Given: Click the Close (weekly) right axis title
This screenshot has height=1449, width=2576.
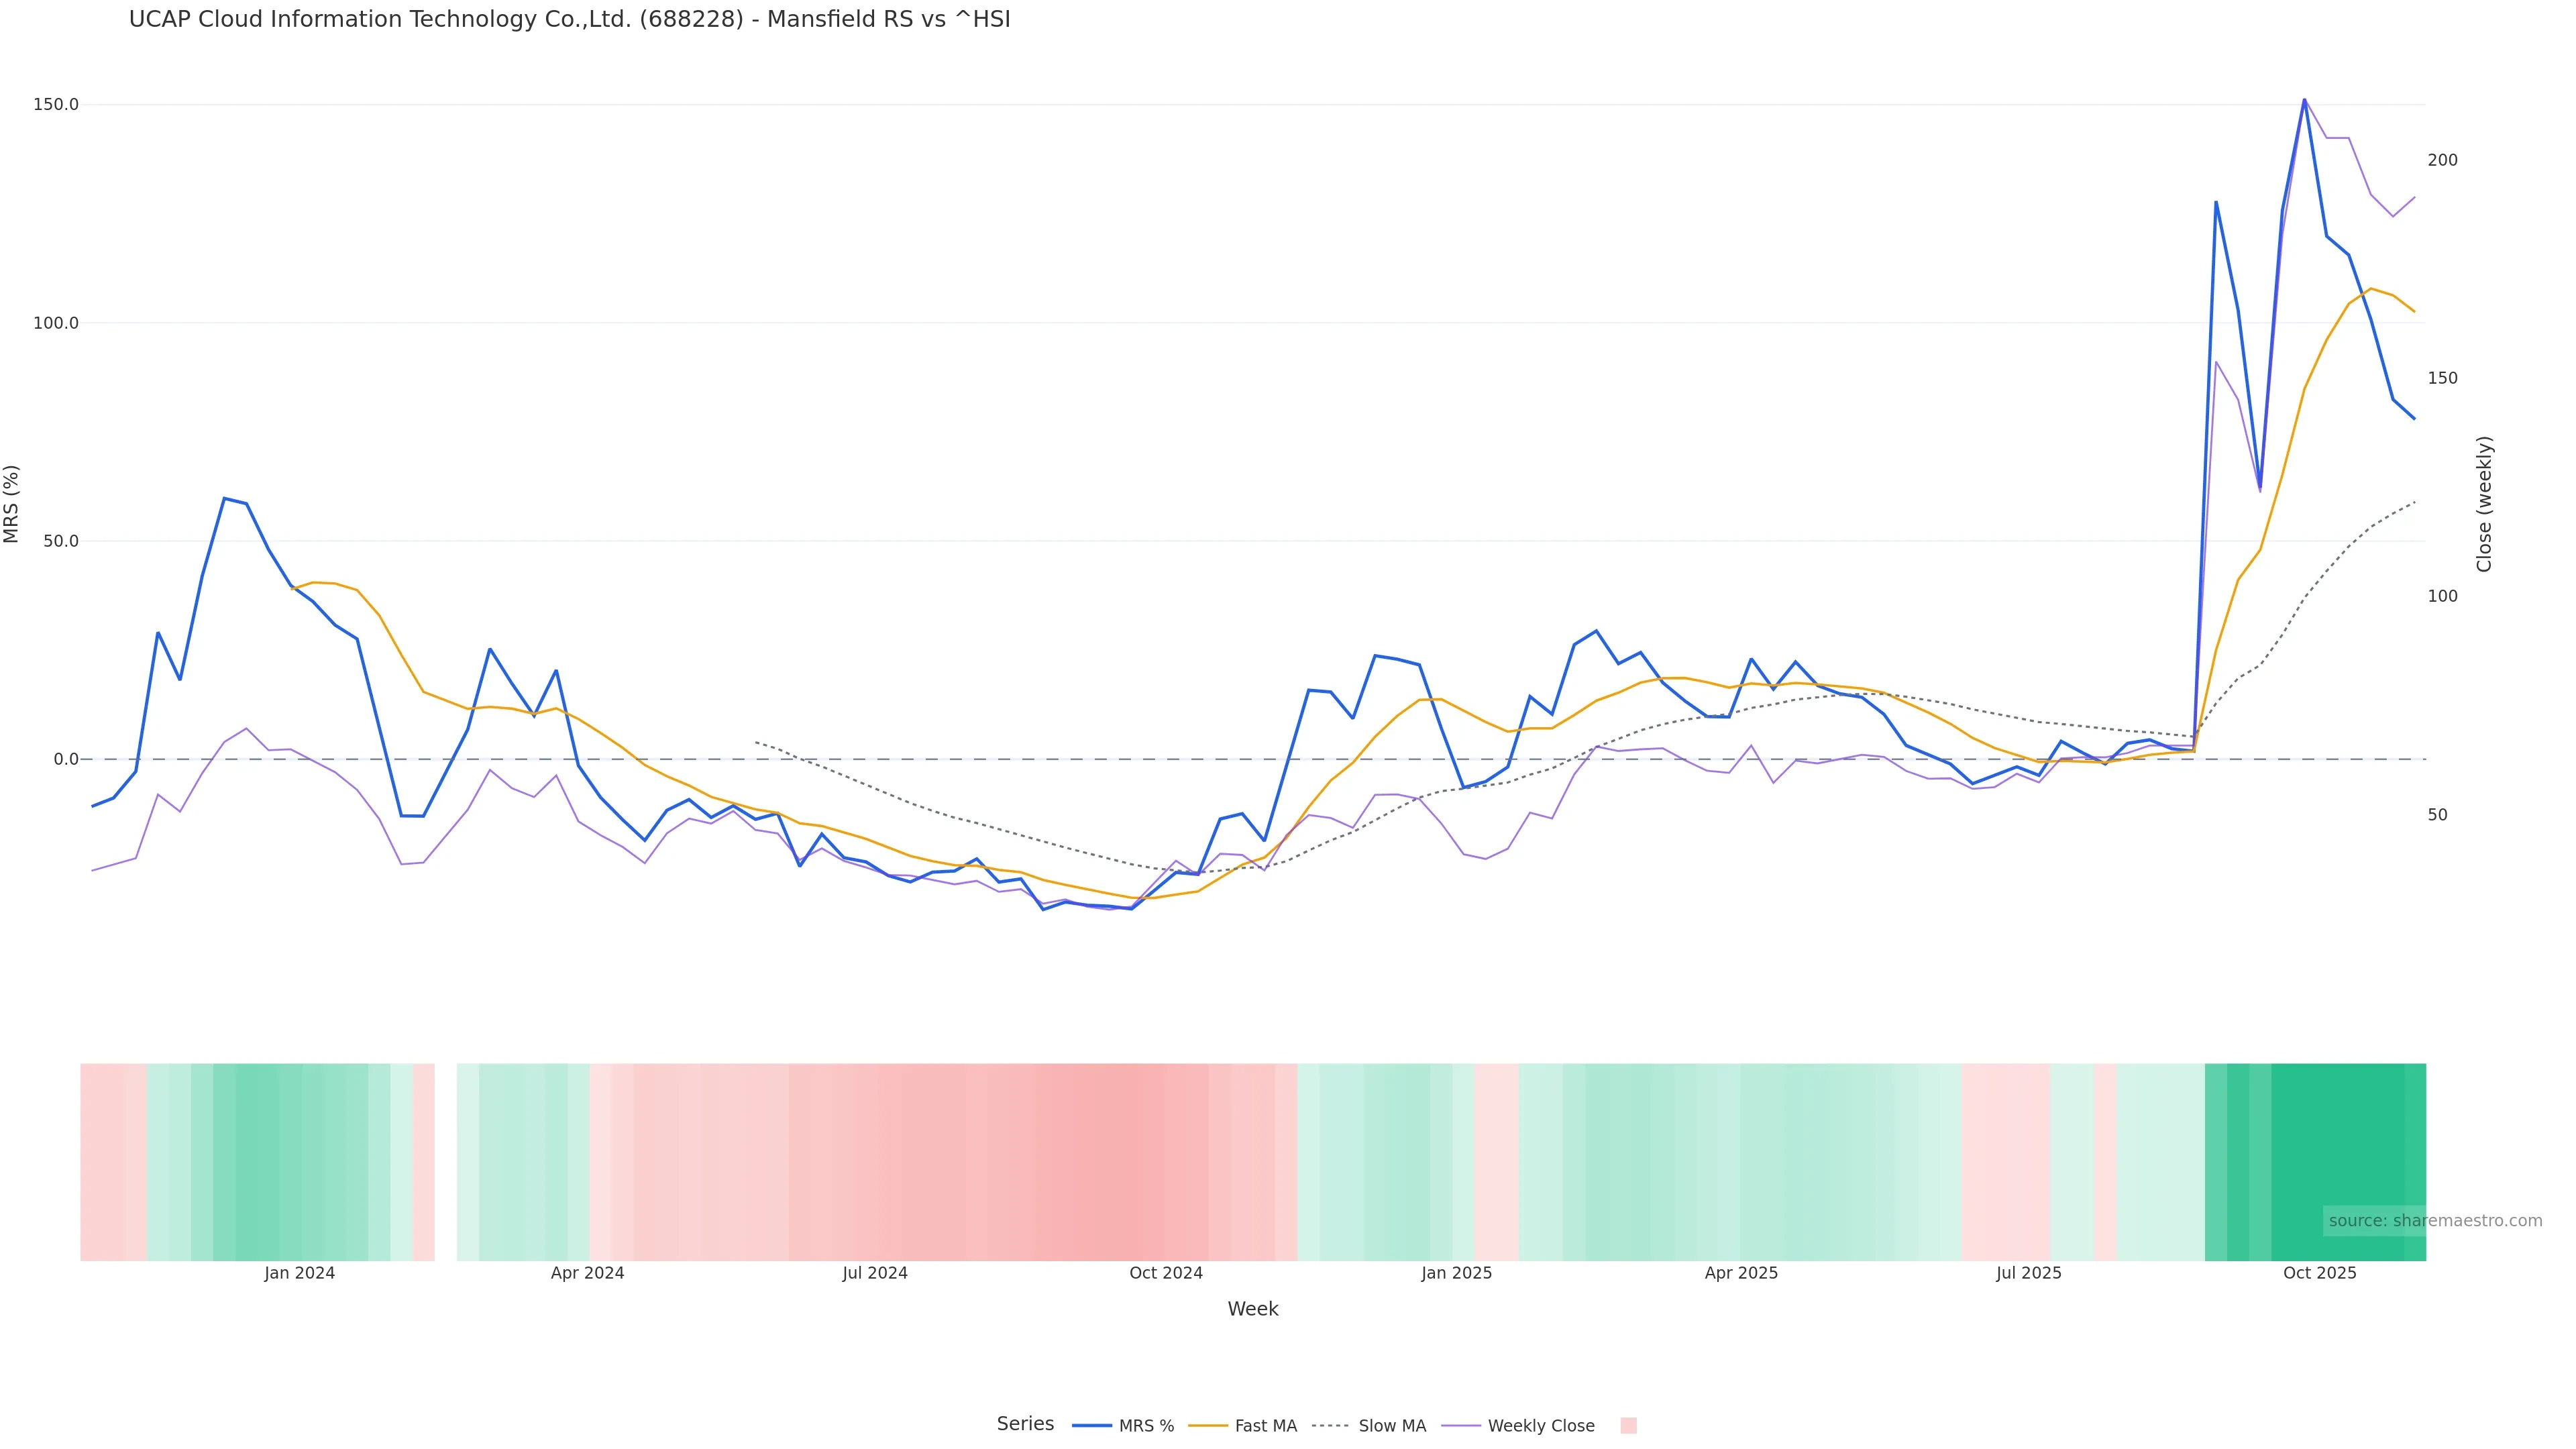Looking at the screenshot, I should (x=2484, y=504).
